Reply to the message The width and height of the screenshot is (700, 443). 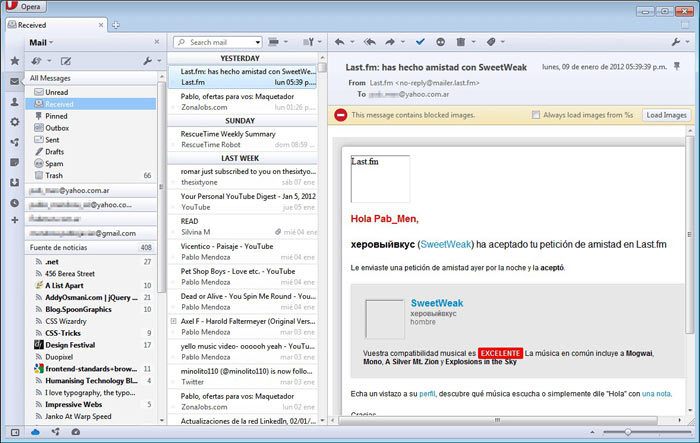pyautogui.click(x=340, y=42)
